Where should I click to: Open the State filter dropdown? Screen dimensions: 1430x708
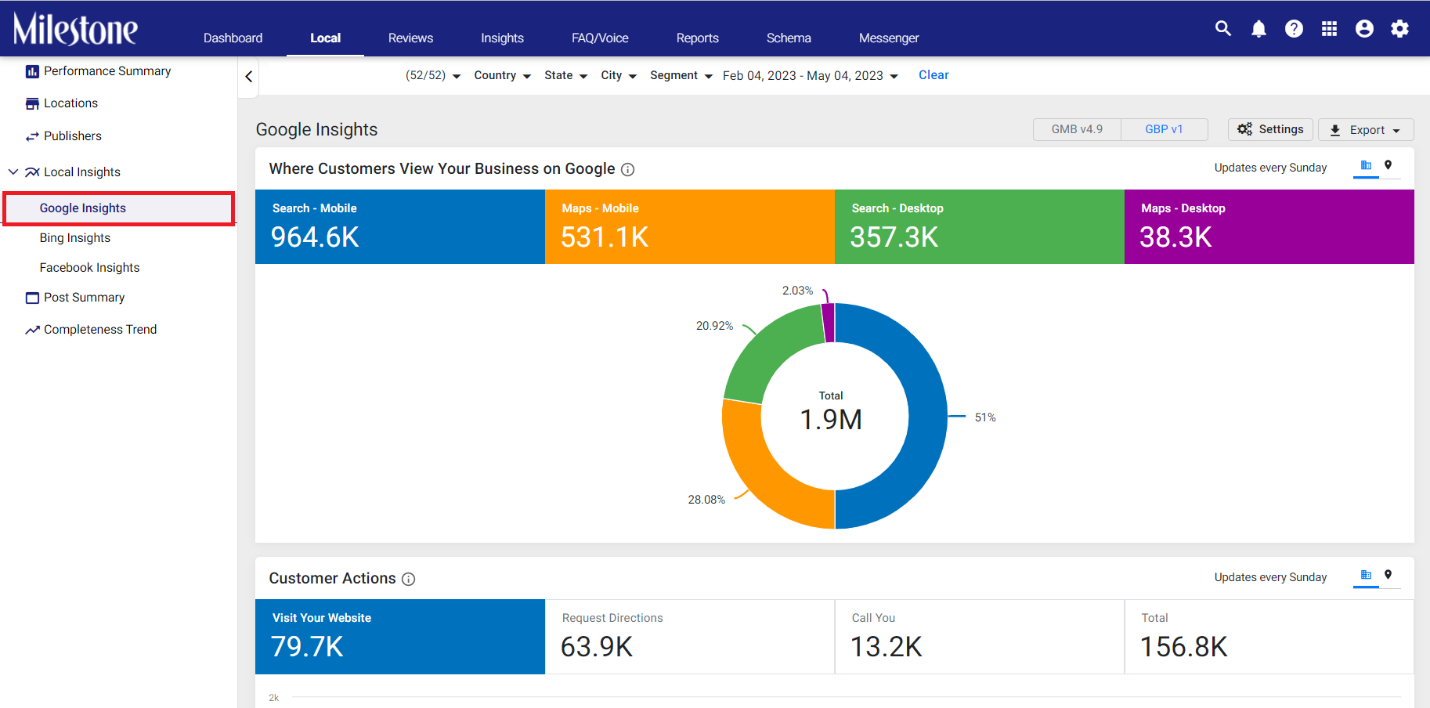[x=566, y=75]
